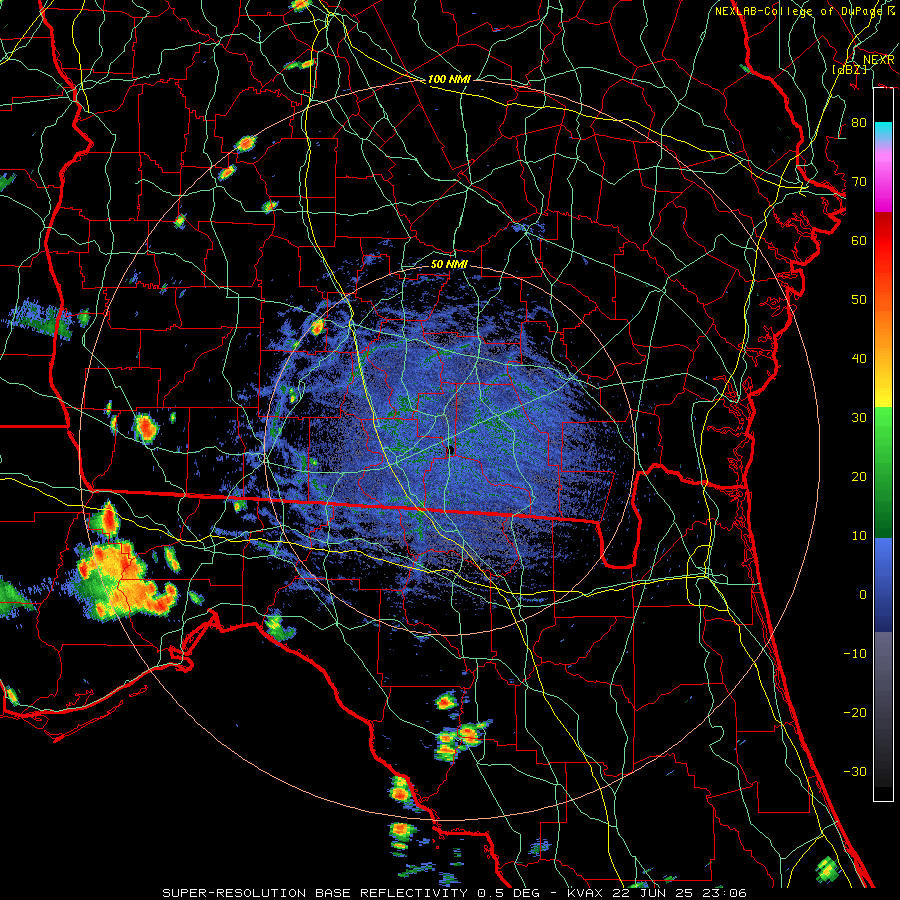Click the "-20" value on the dBZ scale
The width and height of the screenshot is (900, 900).
tap(855, 713)
